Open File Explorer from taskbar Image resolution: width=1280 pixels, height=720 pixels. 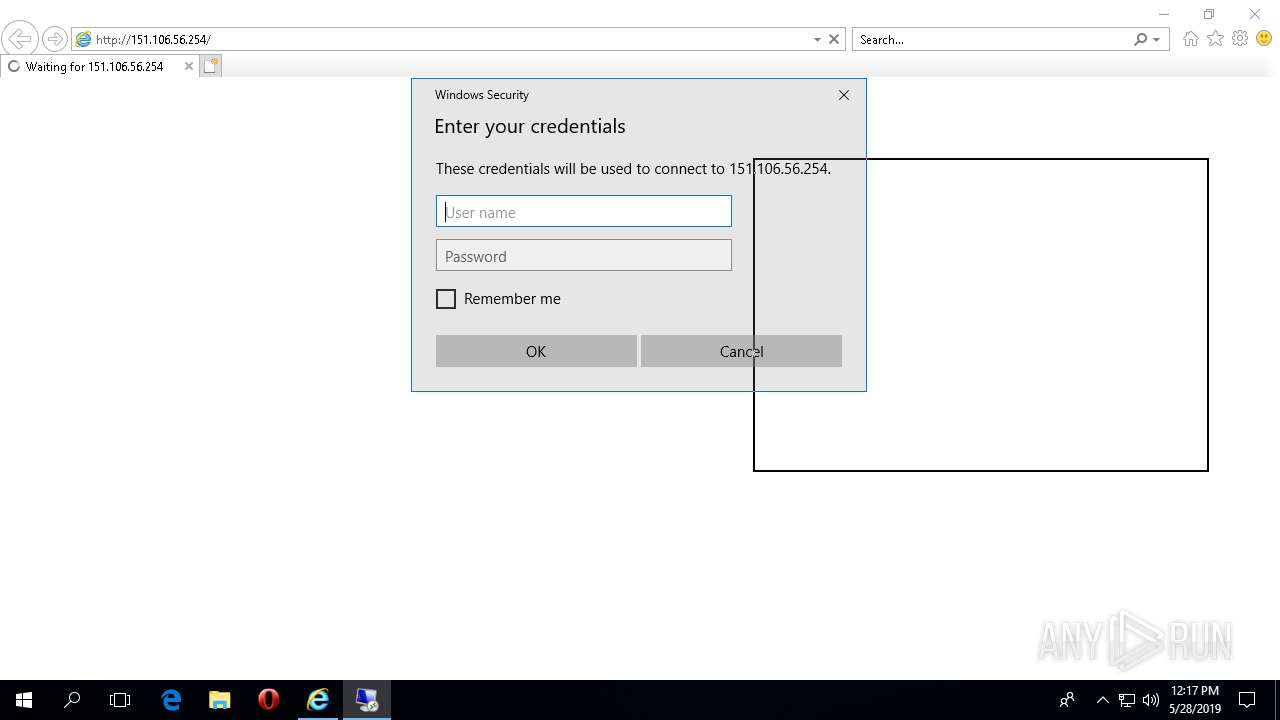(220, 700)
